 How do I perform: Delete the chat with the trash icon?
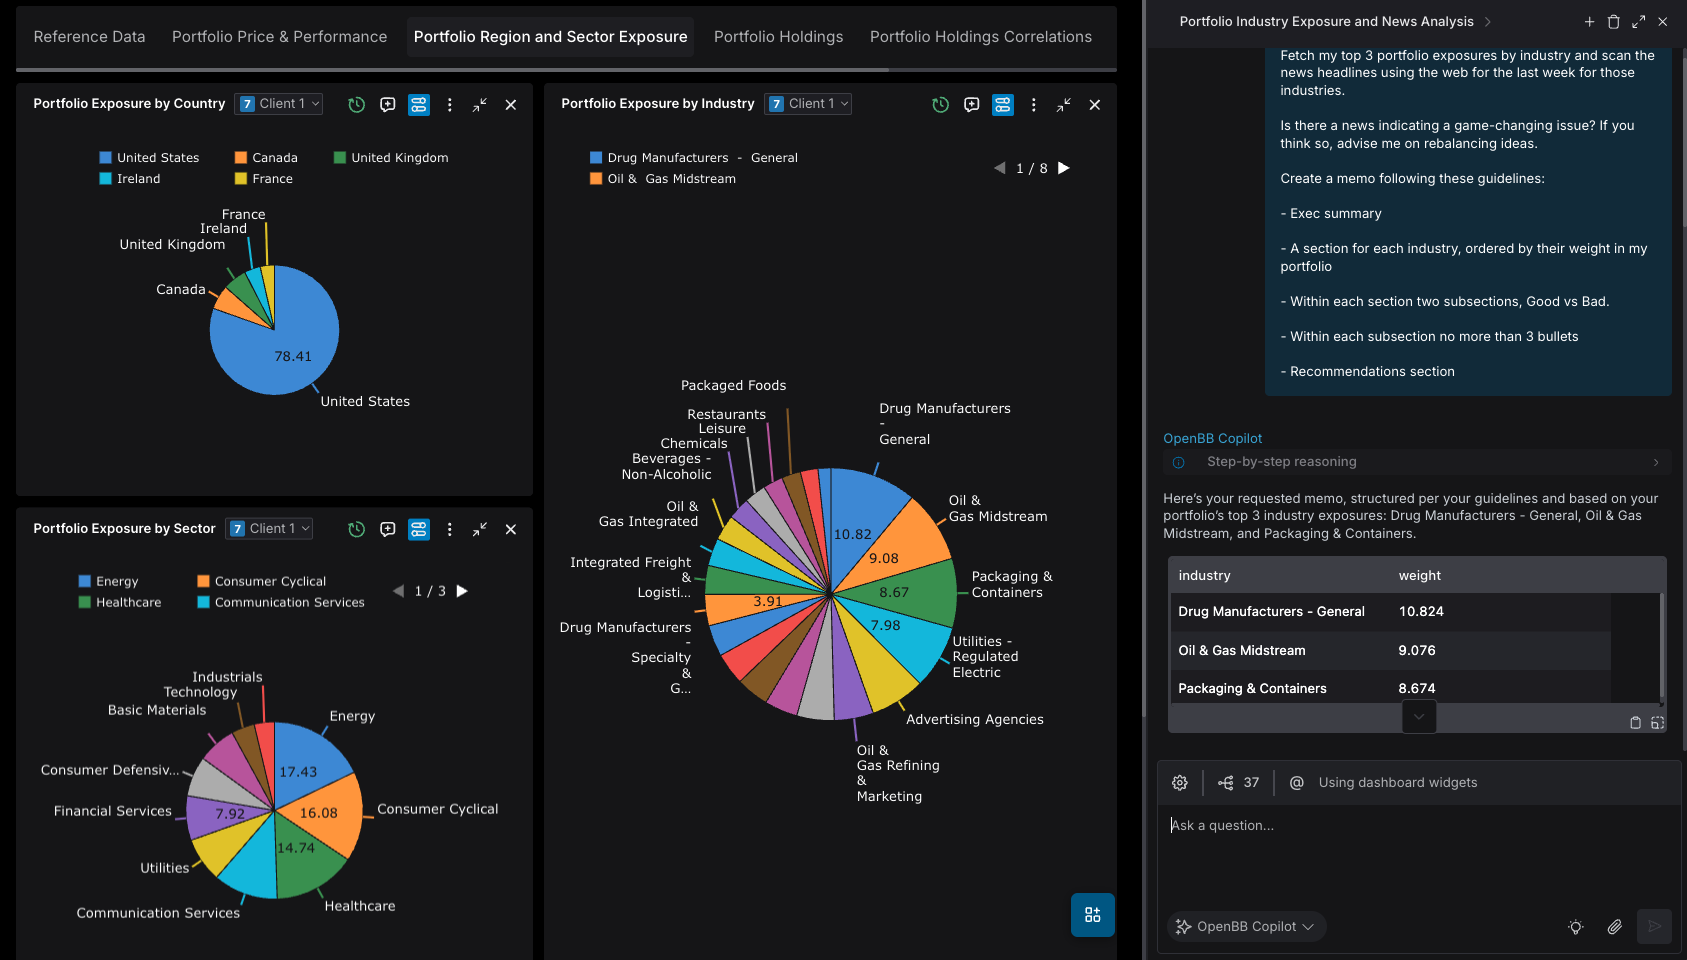(1613, 22)
